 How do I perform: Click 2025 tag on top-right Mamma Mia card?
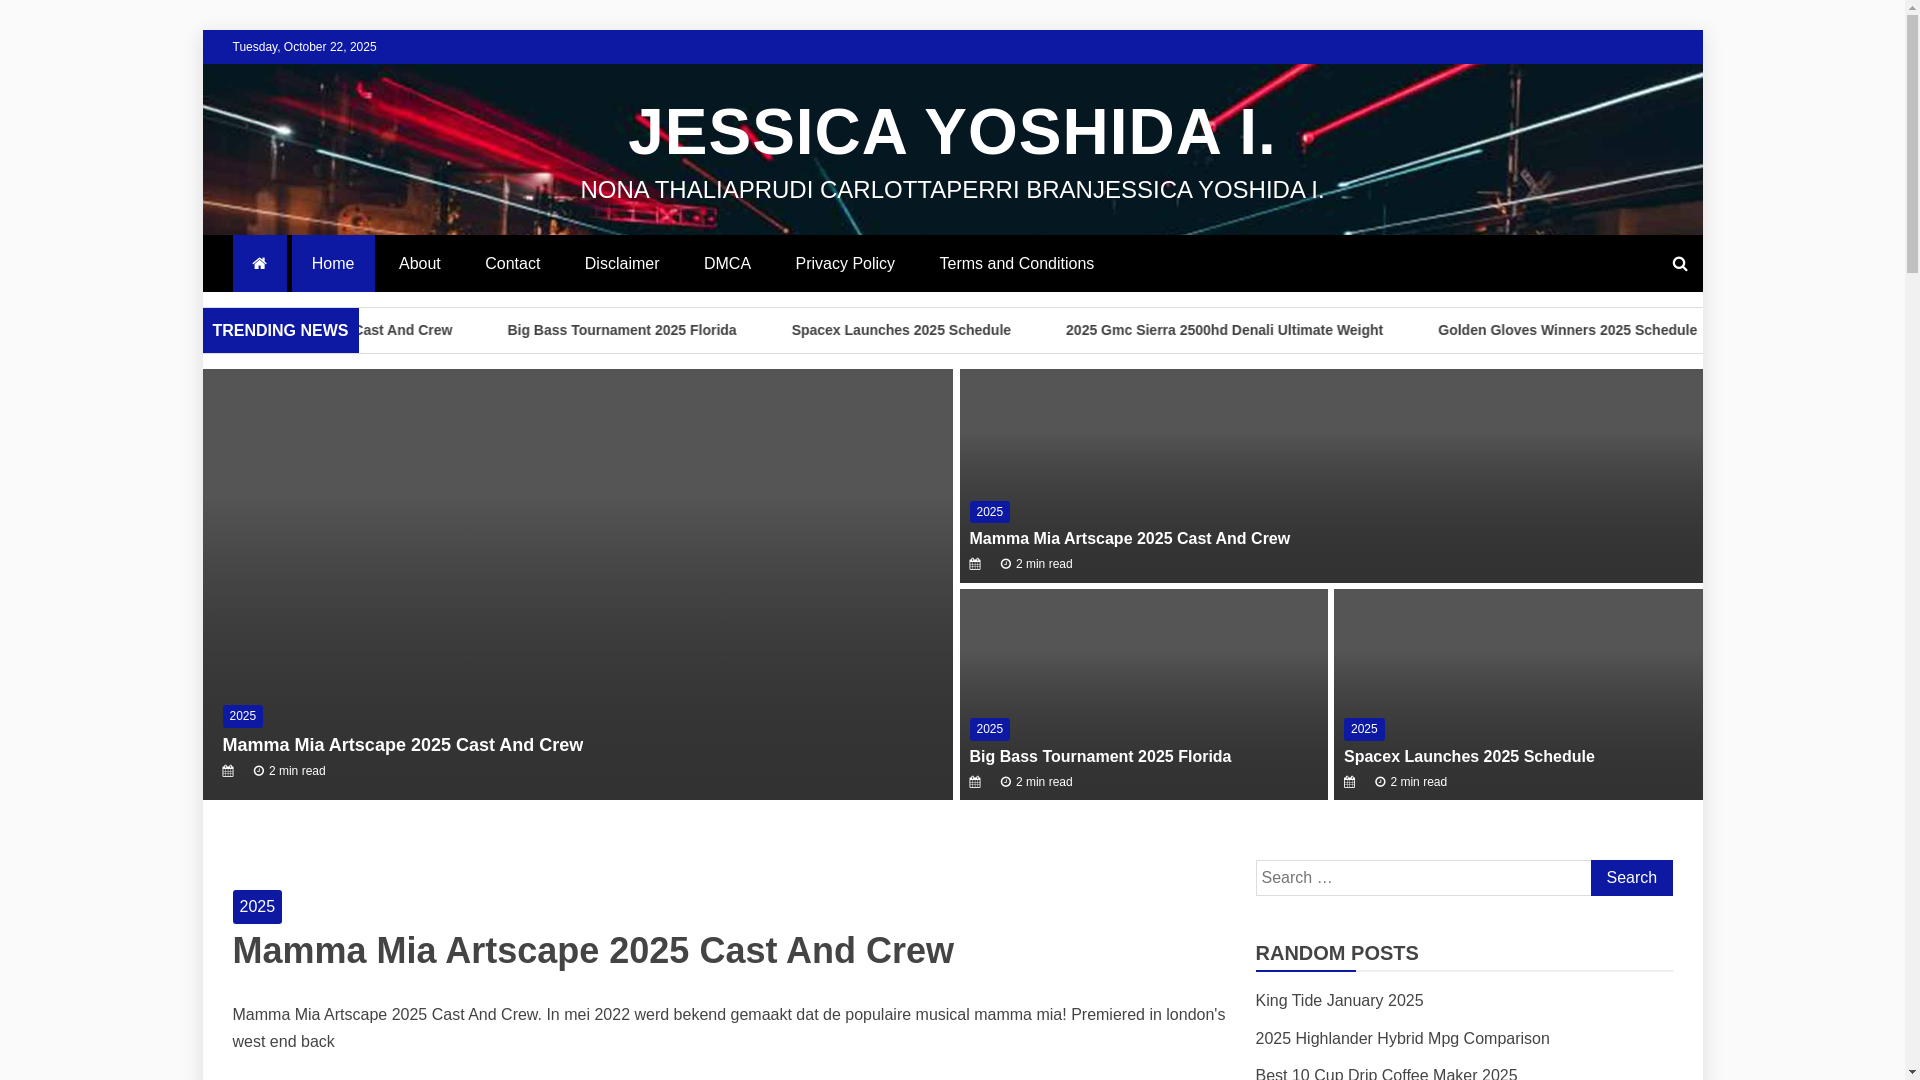click(989, 512)
